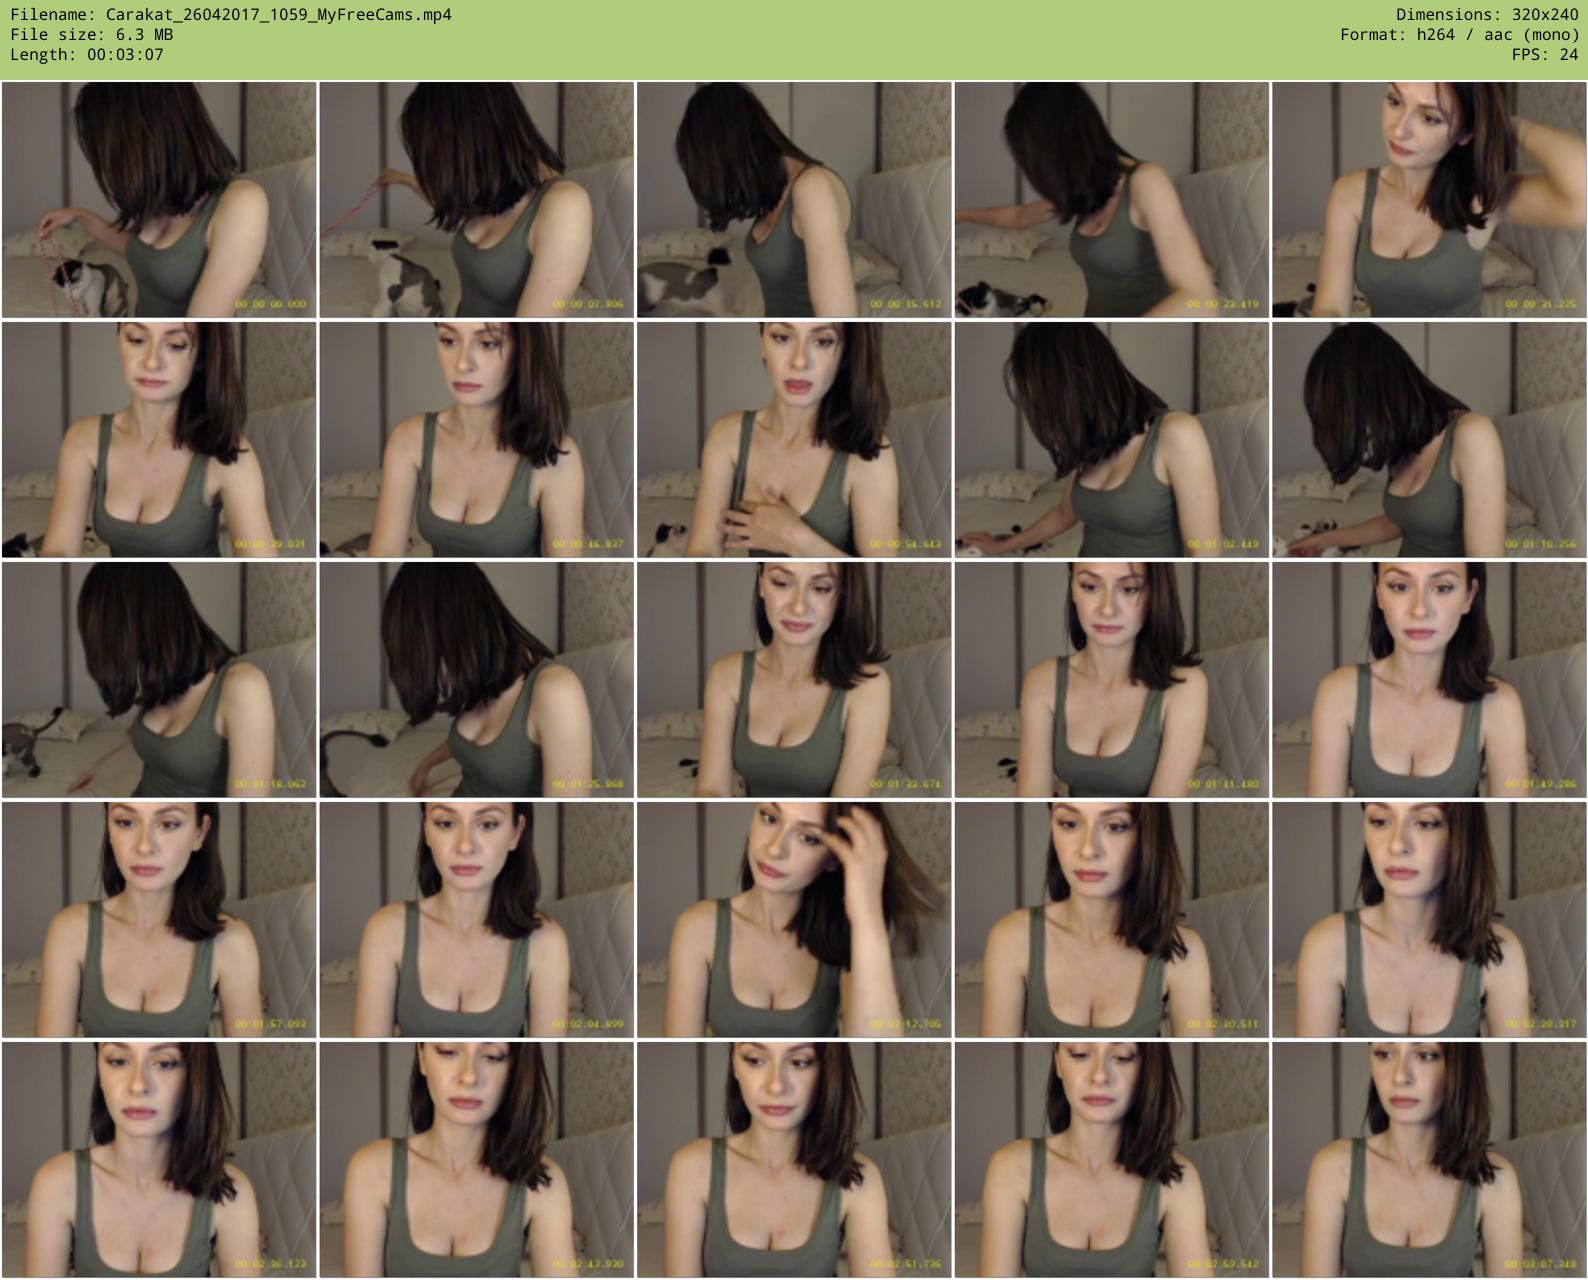This screenshot has height=1280, width=1588.
Task: Select the thumbnail at 00:02:28.317
Action: point(1429,920)
